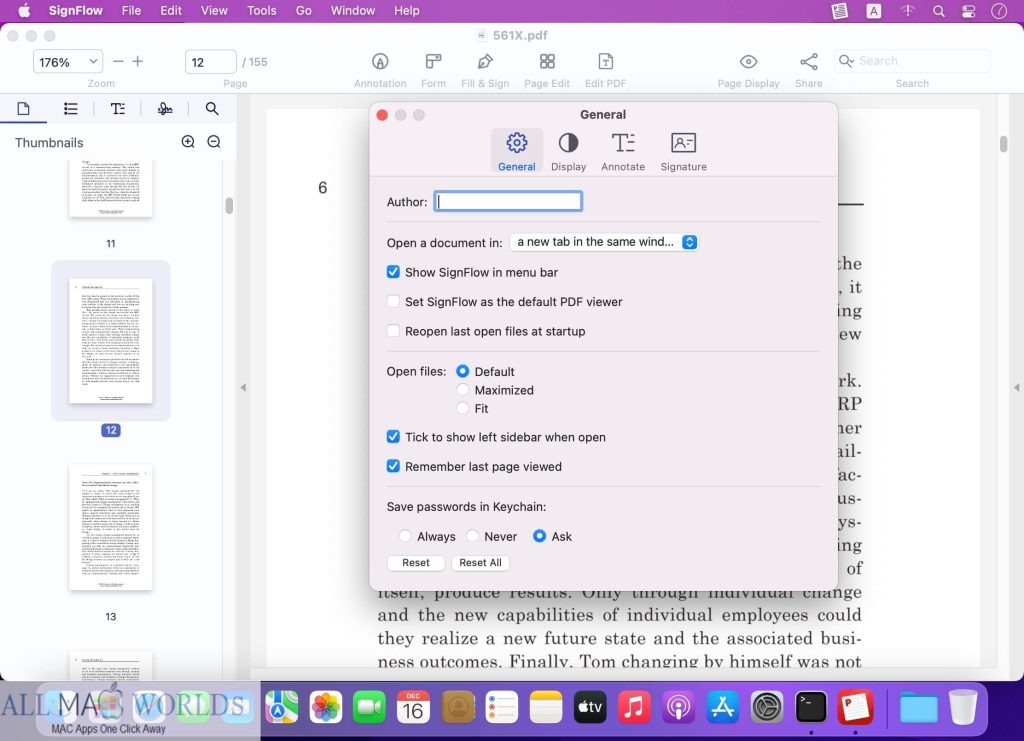
Task: Switch to Signature preferences tab
Action: click(683, 151)
